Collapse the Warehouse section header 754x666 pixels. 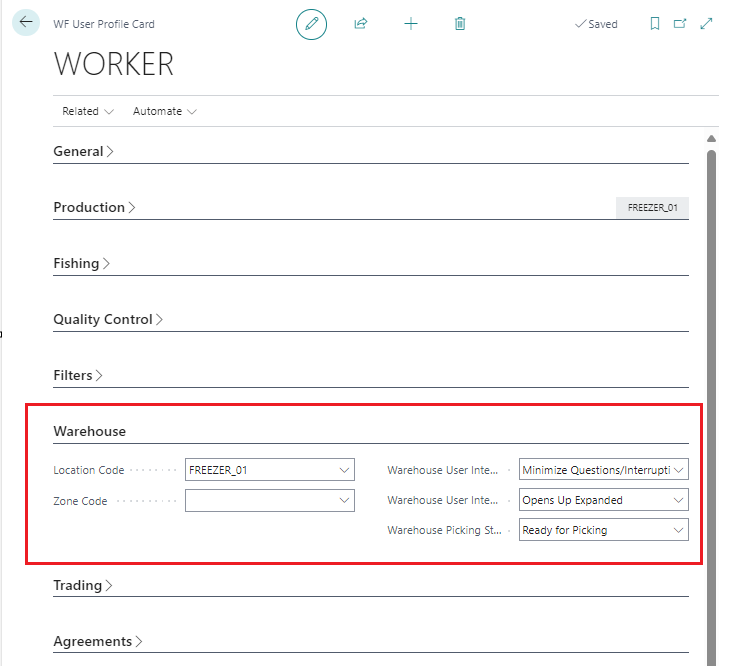pyautogui.click(x=90, y=432)
